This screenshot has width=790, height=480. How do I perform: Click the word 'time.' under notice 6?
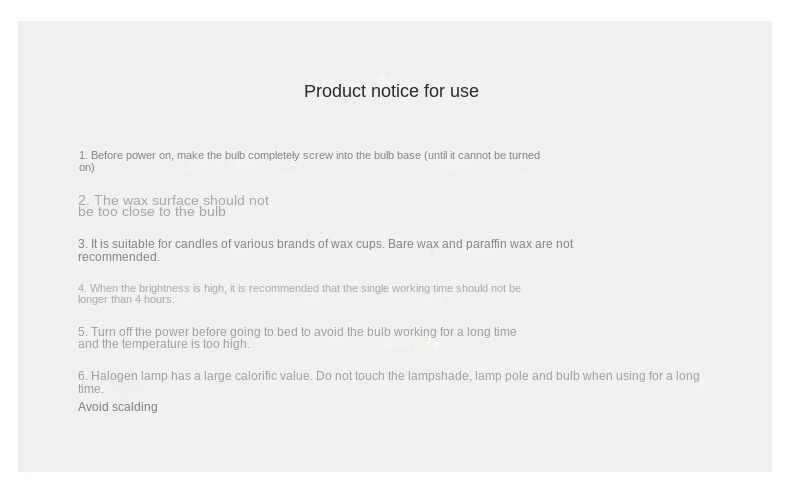pyautogui.click(x=91, y=389)
